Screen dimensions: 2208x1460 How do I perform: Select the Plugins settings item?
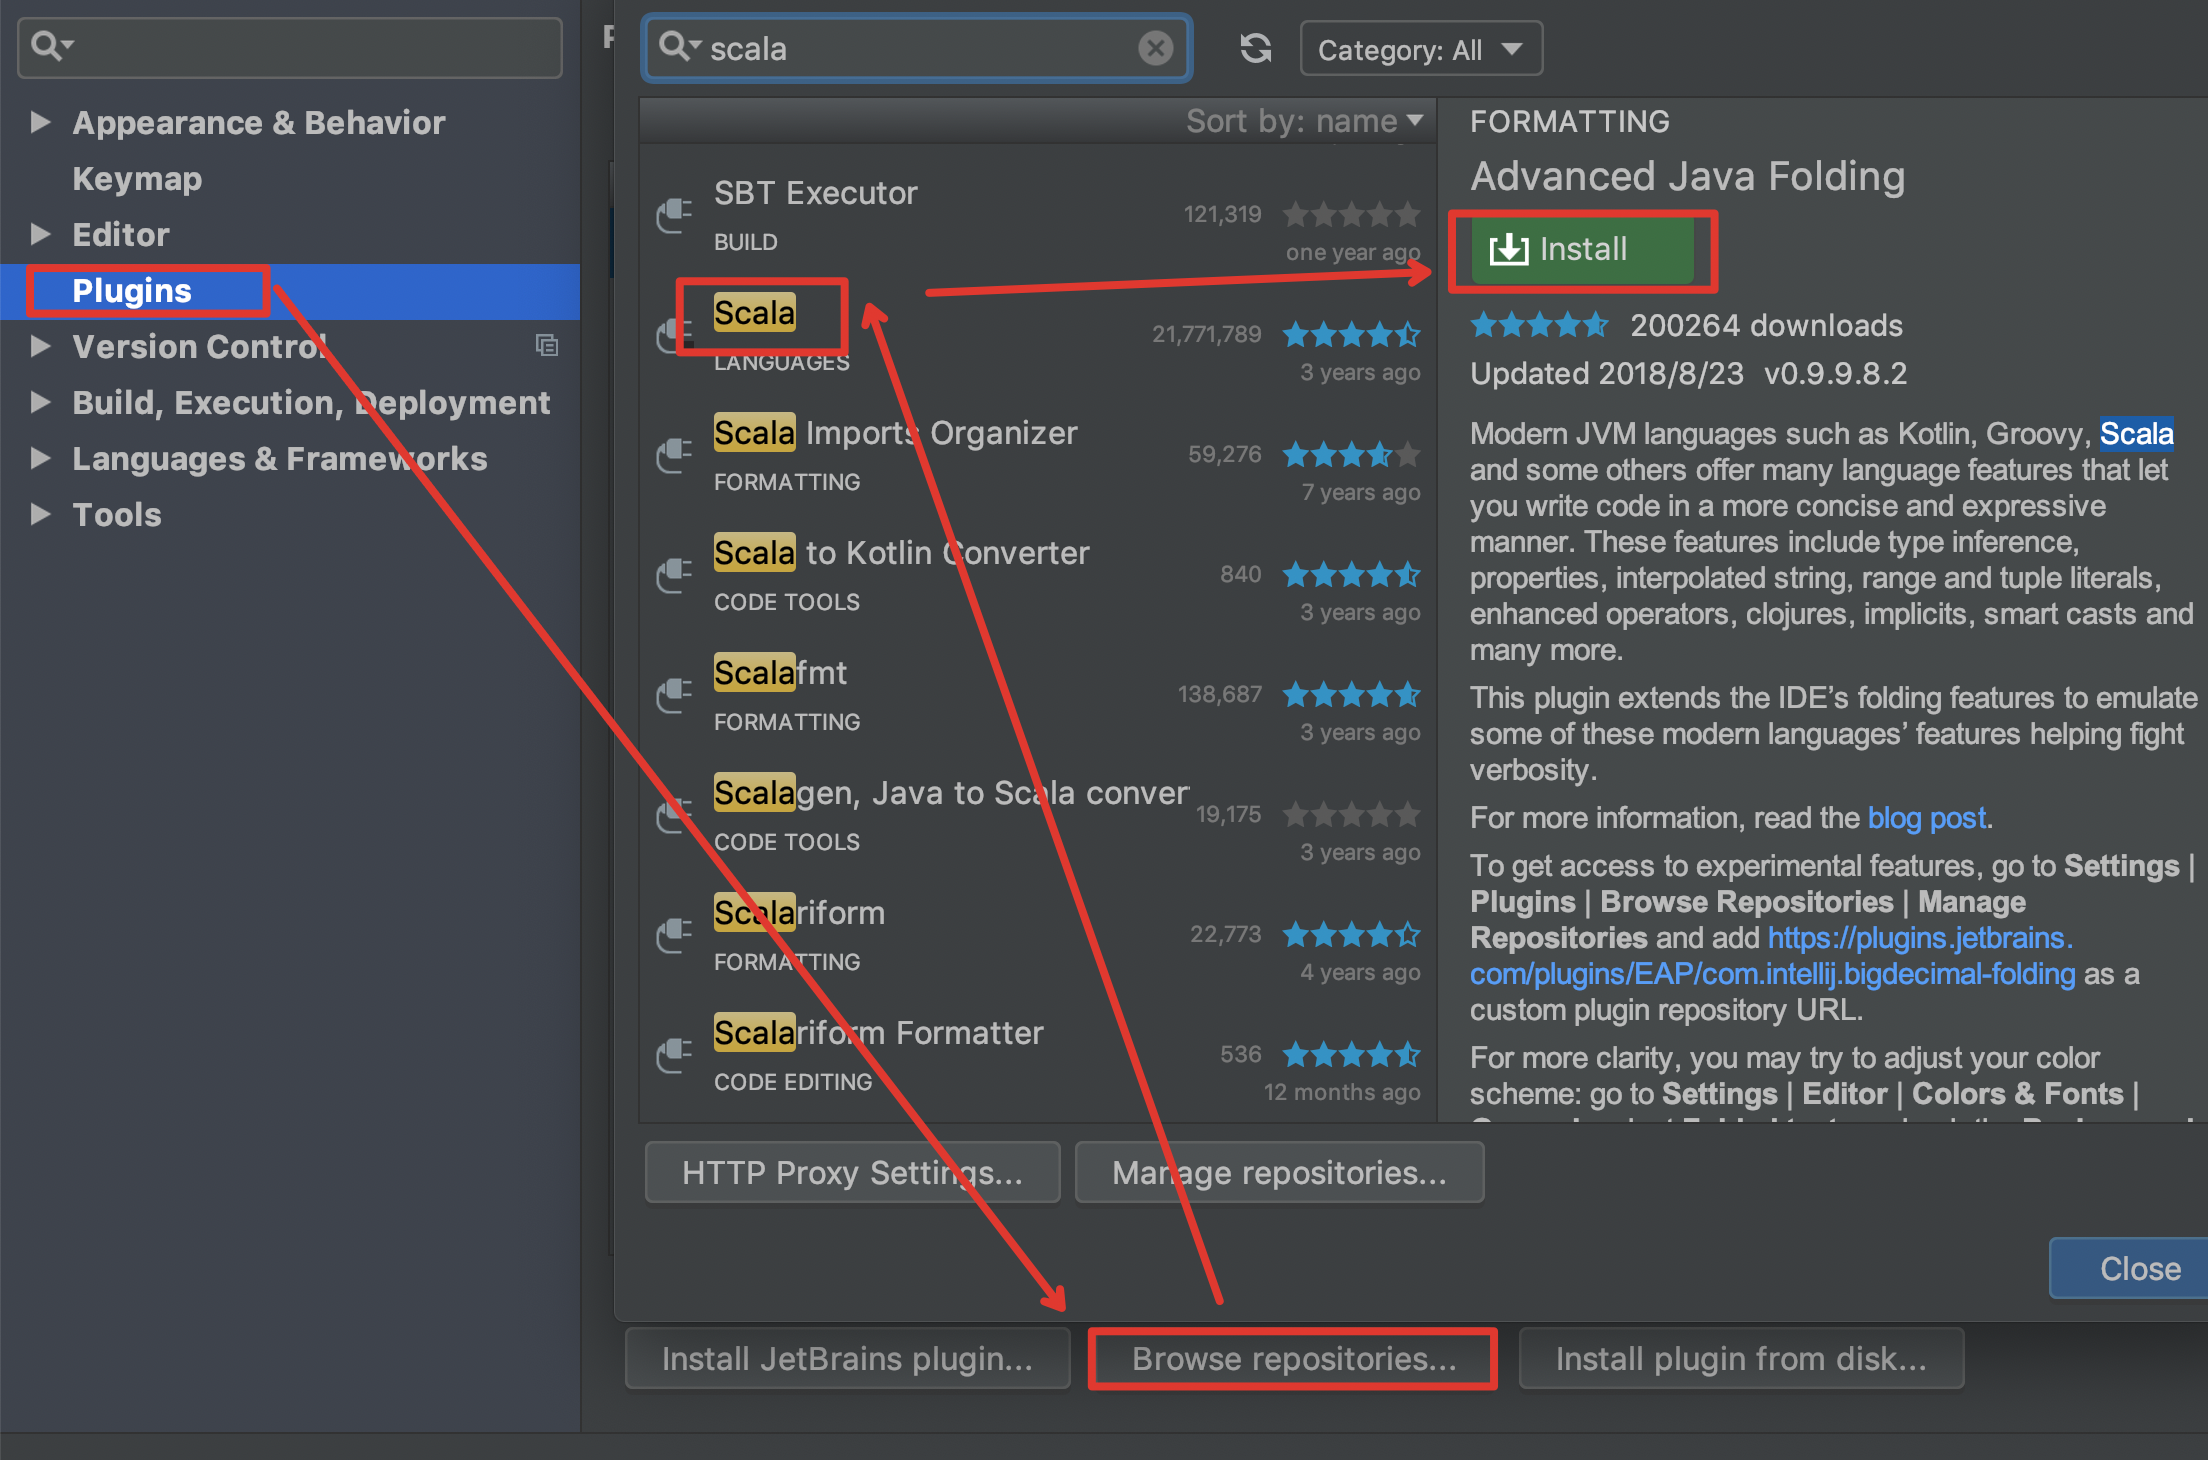coord(132,291)
